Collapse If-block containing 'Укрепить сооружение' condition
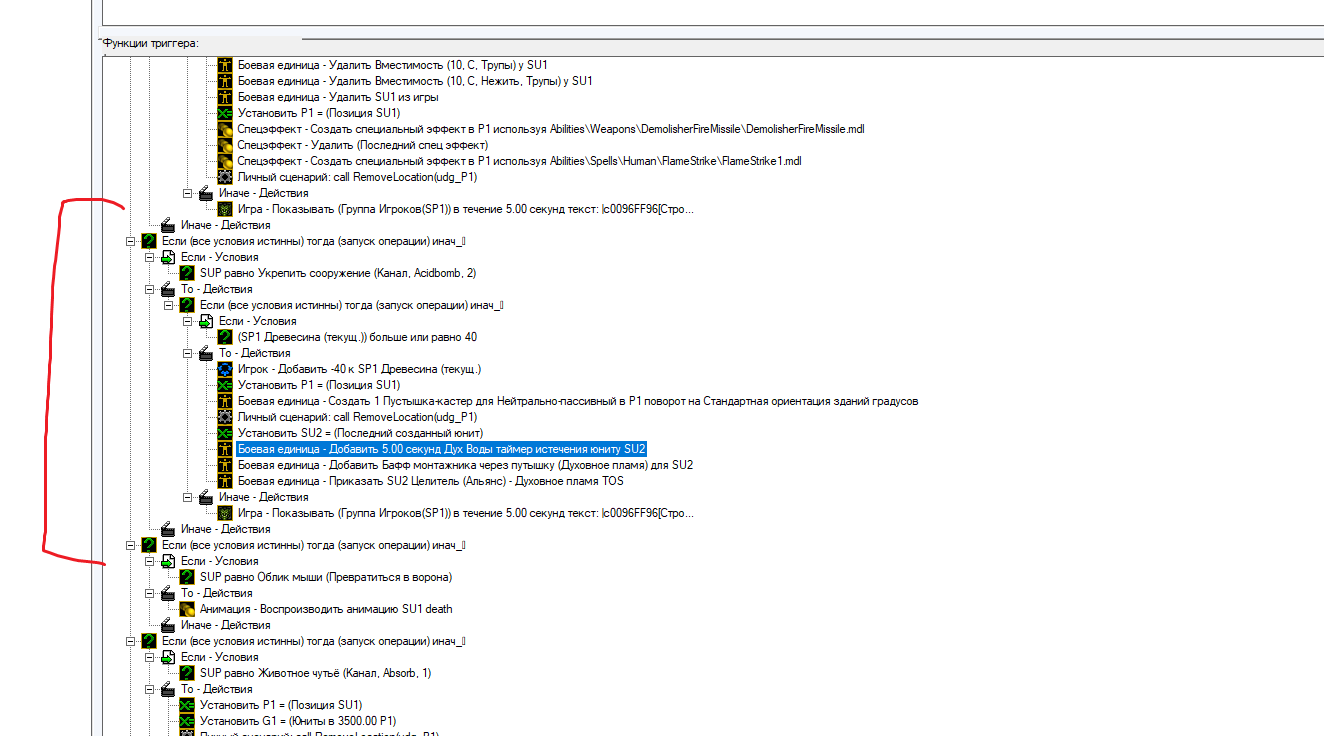Screen dimensions: 1324x736 (x=130, y=241)
